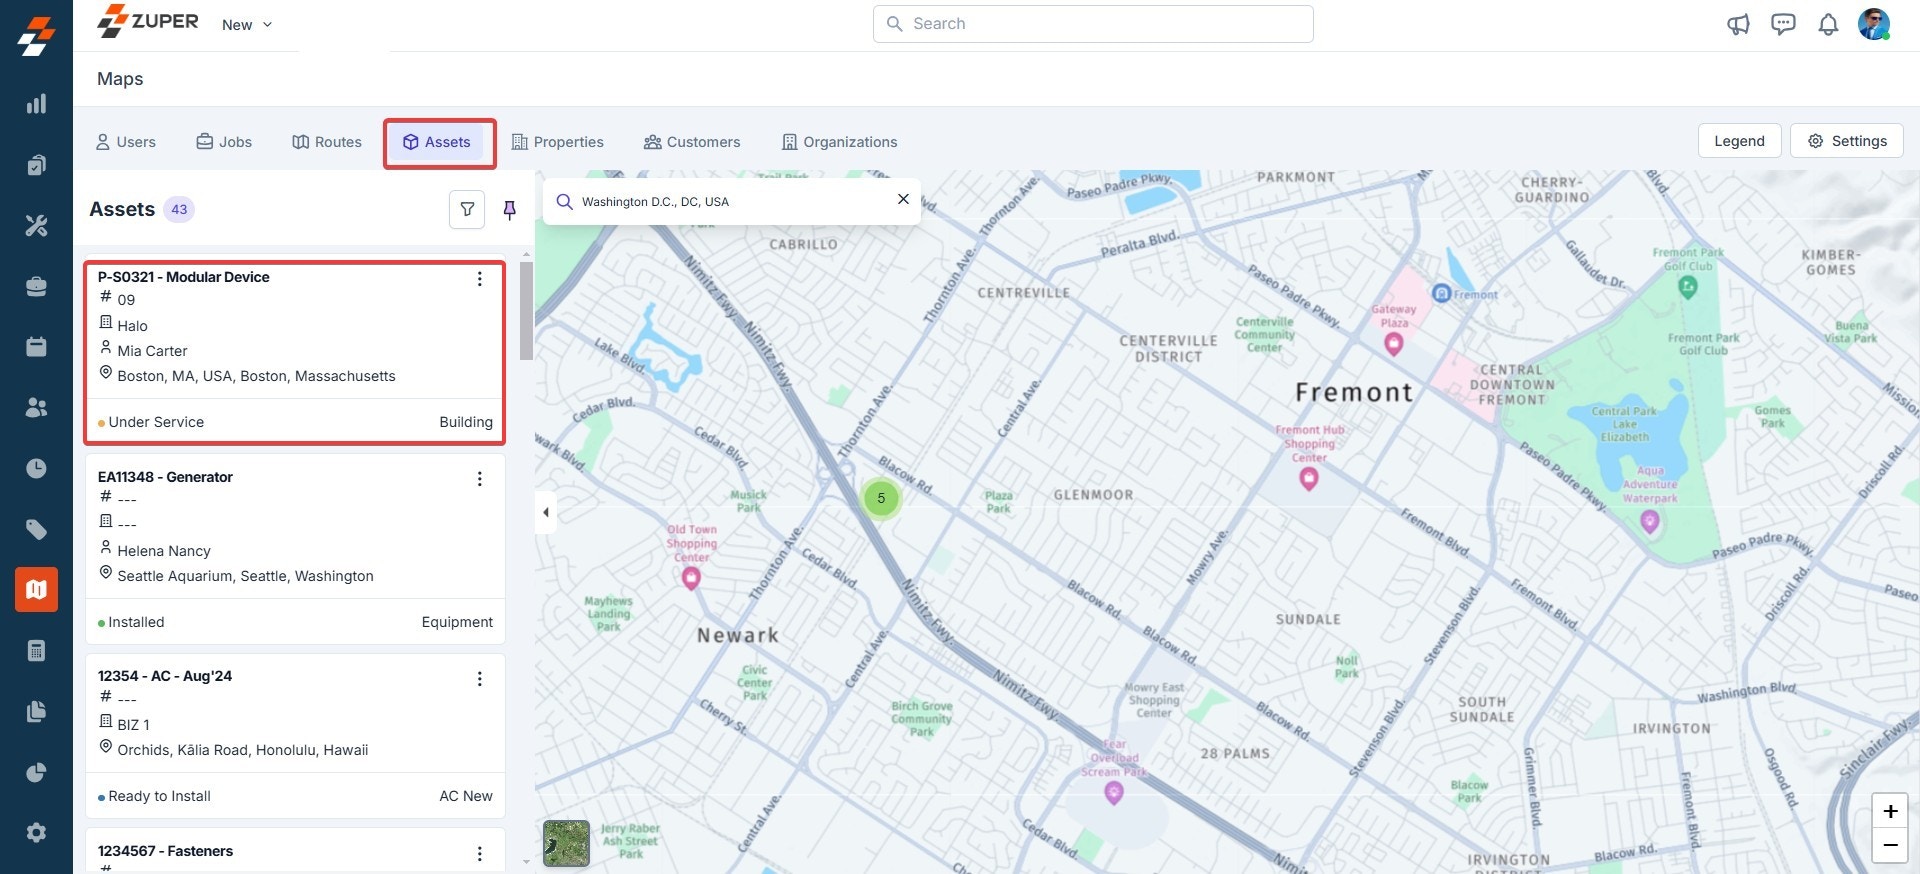Open the notifications bell

pos(1828,24)
